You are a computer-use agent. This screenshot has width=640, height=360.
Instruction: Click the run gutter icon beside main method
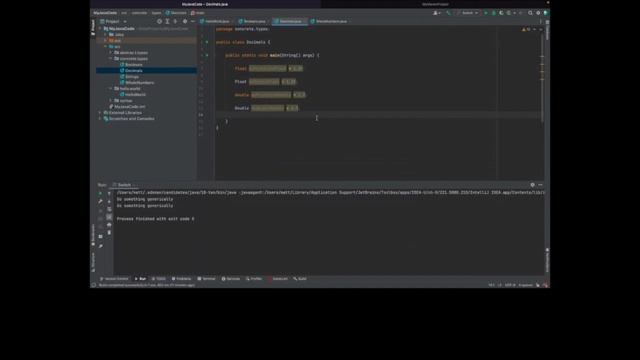pyautogui.click(x=207, y=55)
